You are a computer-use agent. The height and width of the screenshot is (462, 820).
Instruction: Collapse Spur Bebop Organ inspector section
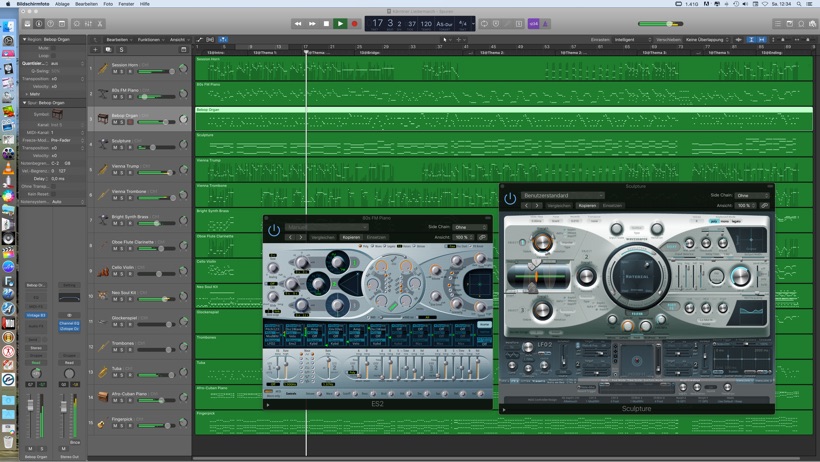[24, 103]
